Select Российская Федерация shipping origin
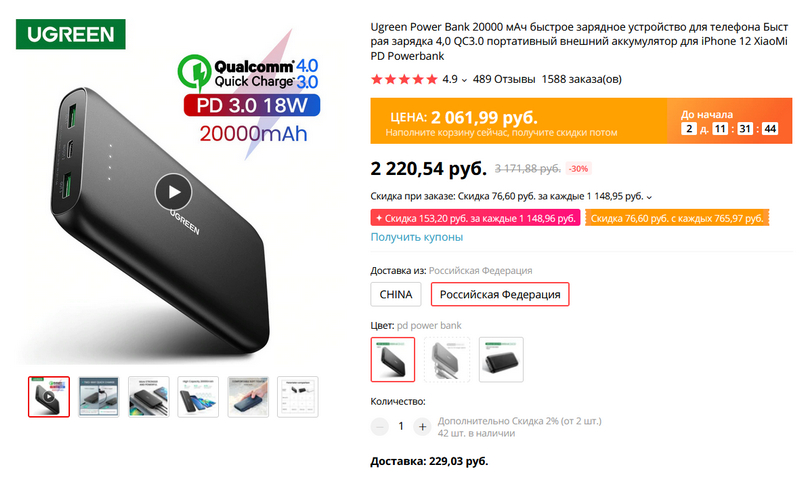The image size is (800, 478). coord(500,294)
